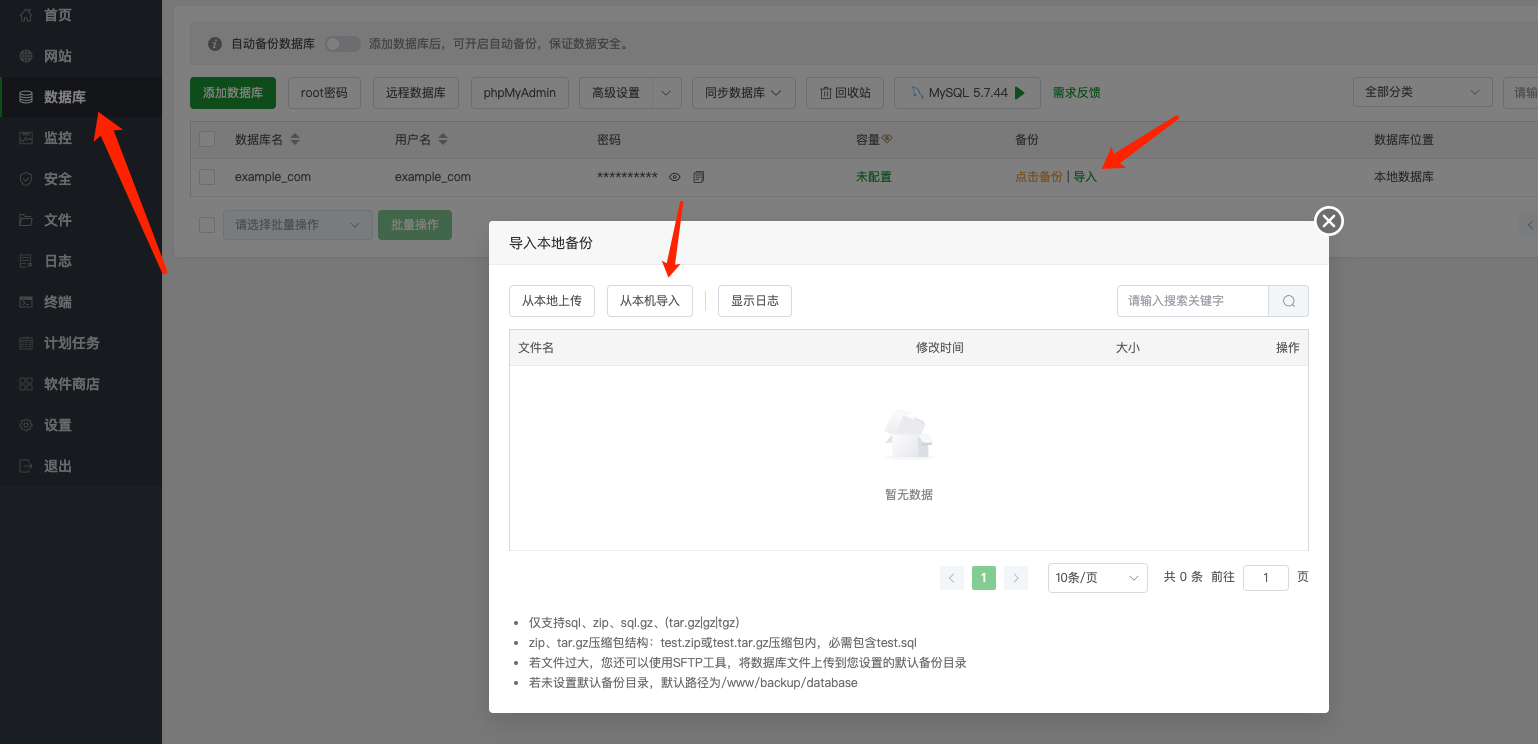Open the 设置 settings page

56,424
